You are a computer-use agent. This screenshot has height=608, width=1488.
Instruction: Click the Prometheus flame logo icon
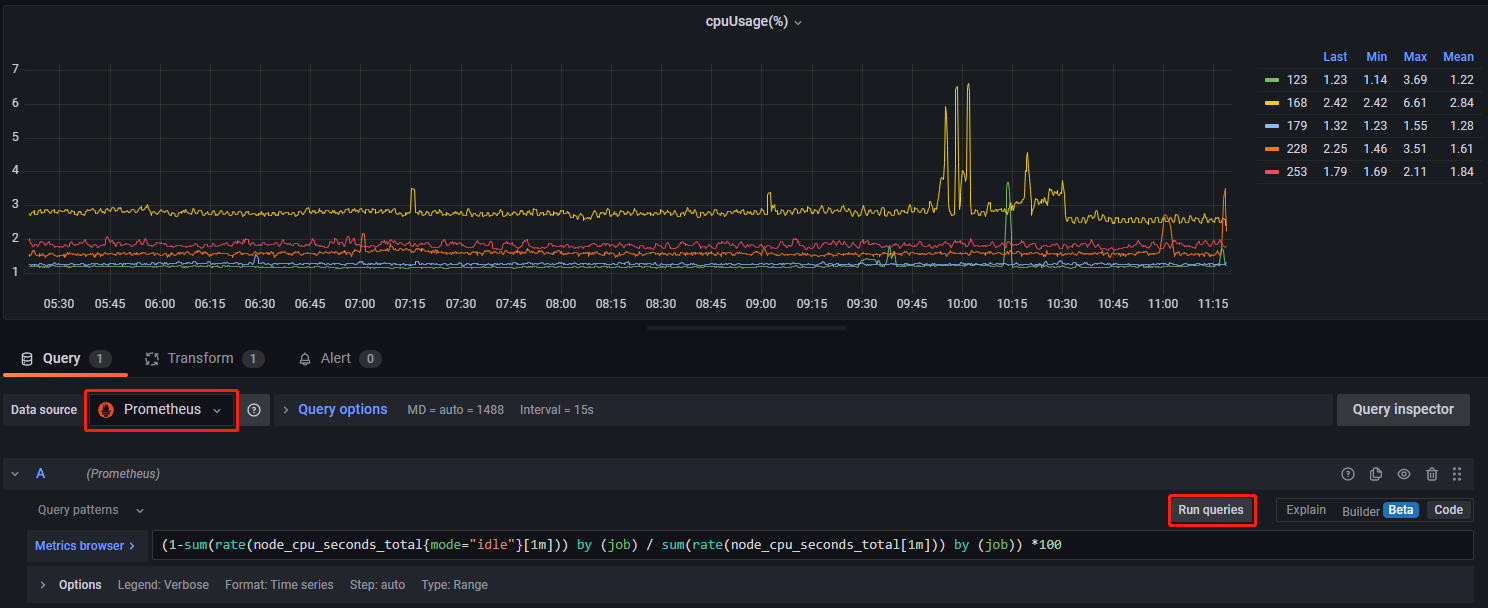[x=106, y=410]
